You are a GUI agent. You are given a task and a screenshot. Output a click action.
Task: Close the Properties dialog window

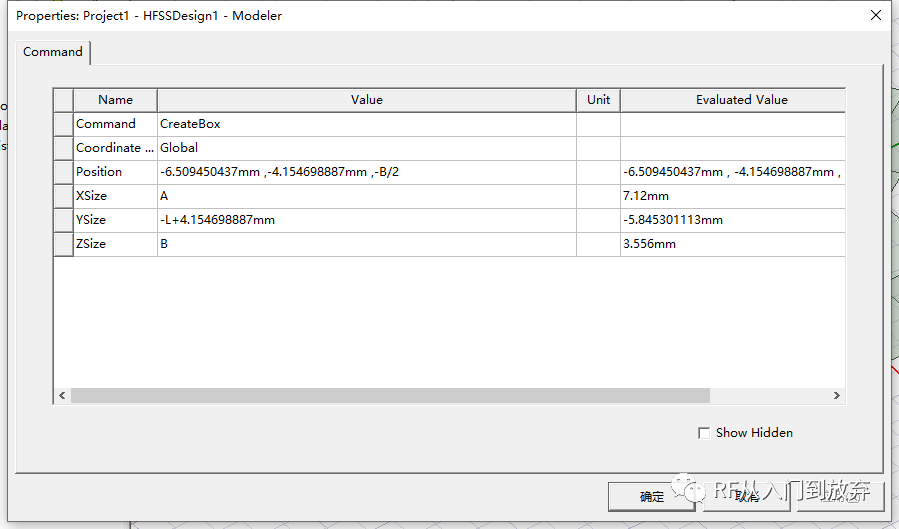pos(875,15)
